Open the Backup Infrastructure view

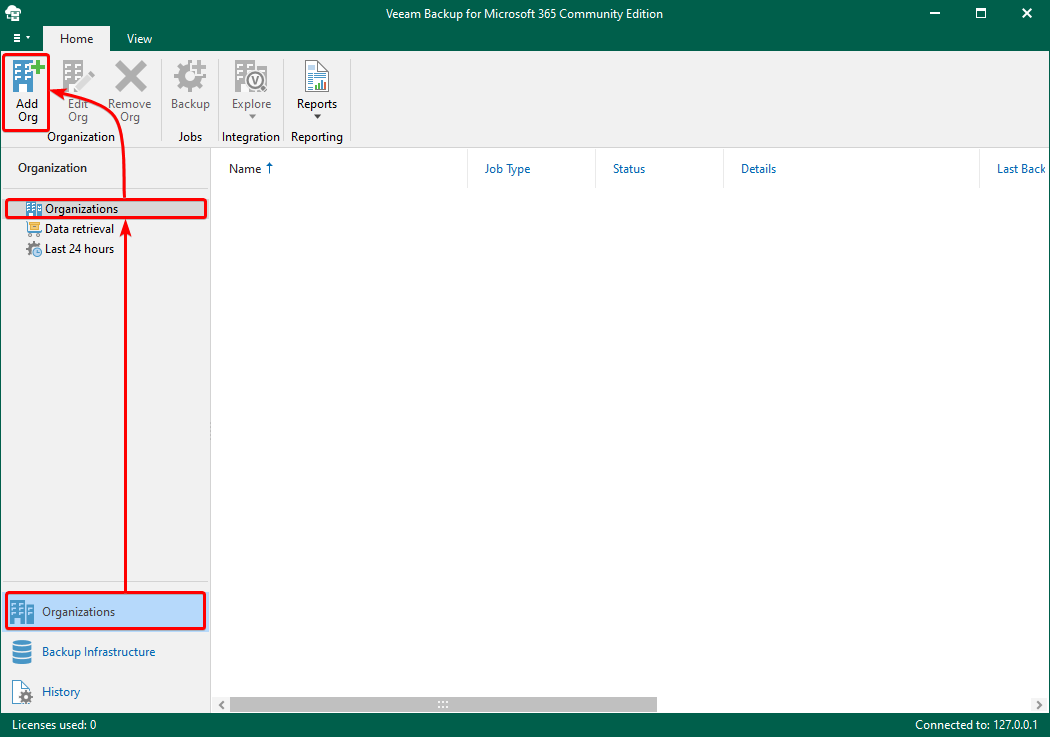[105, 652]
